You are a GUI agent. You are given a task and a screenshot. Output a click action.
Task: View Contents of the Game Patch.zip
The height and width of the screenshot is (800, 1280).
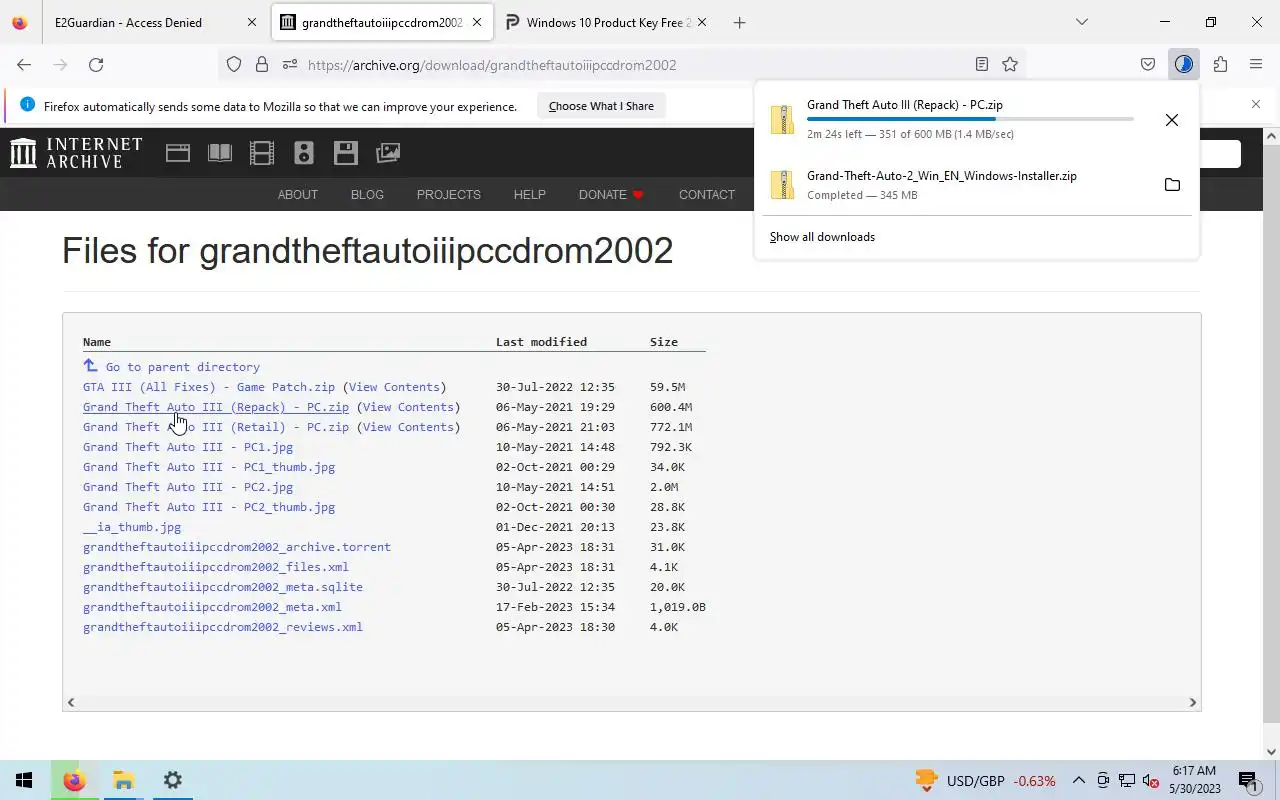tap(394, 387)
